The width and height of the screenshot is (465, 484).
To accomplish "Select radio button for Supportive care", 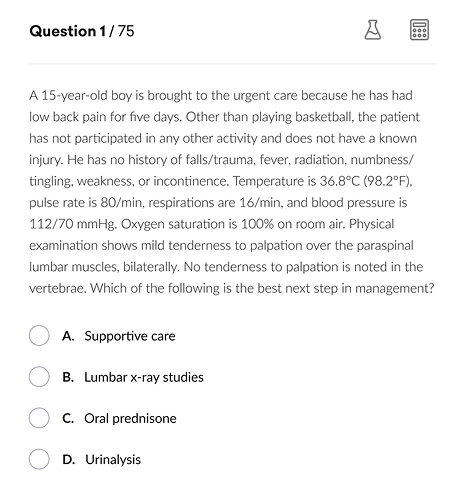I will pos(39,336).
